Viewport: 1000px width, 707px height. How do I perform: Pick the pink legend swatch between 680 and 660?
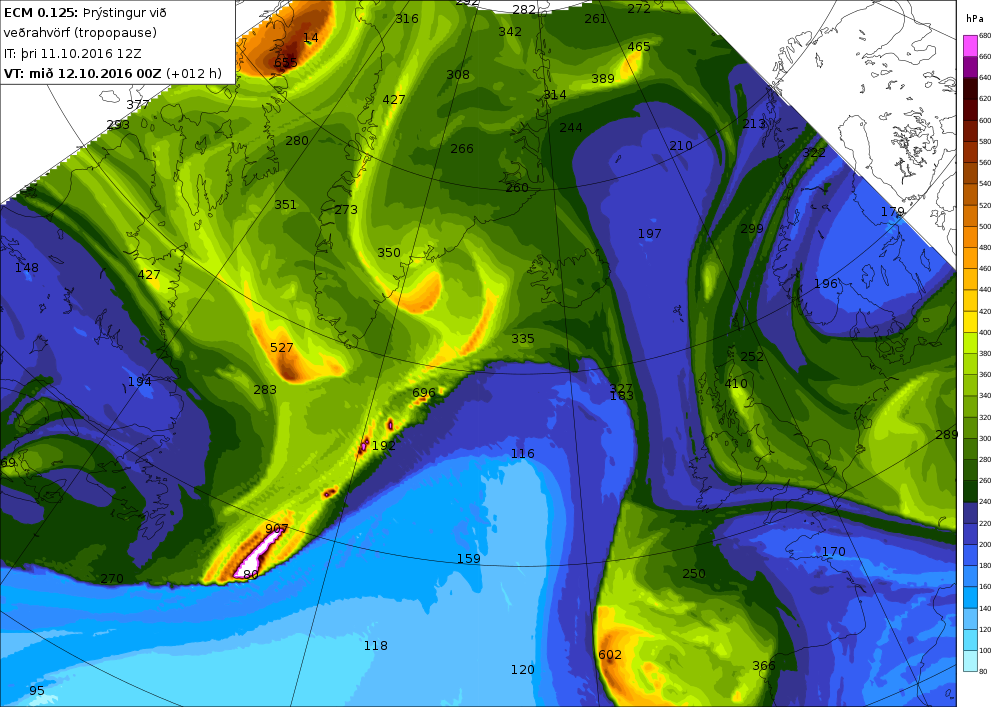(969, 46)
